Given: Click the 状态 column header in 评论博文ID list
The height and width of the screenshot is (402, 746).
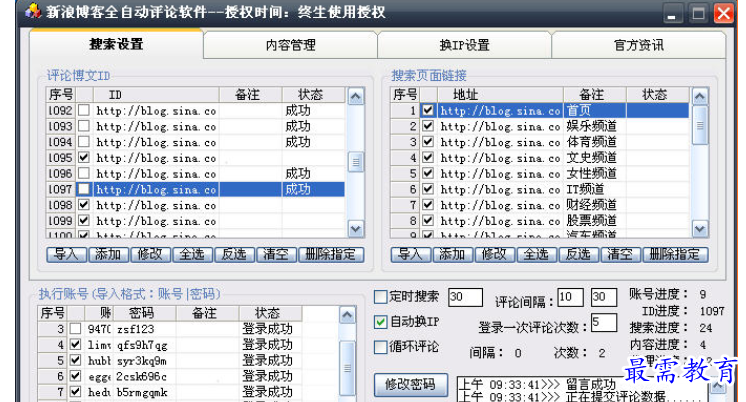Looking at the screenshot, I should click(313, 95).
